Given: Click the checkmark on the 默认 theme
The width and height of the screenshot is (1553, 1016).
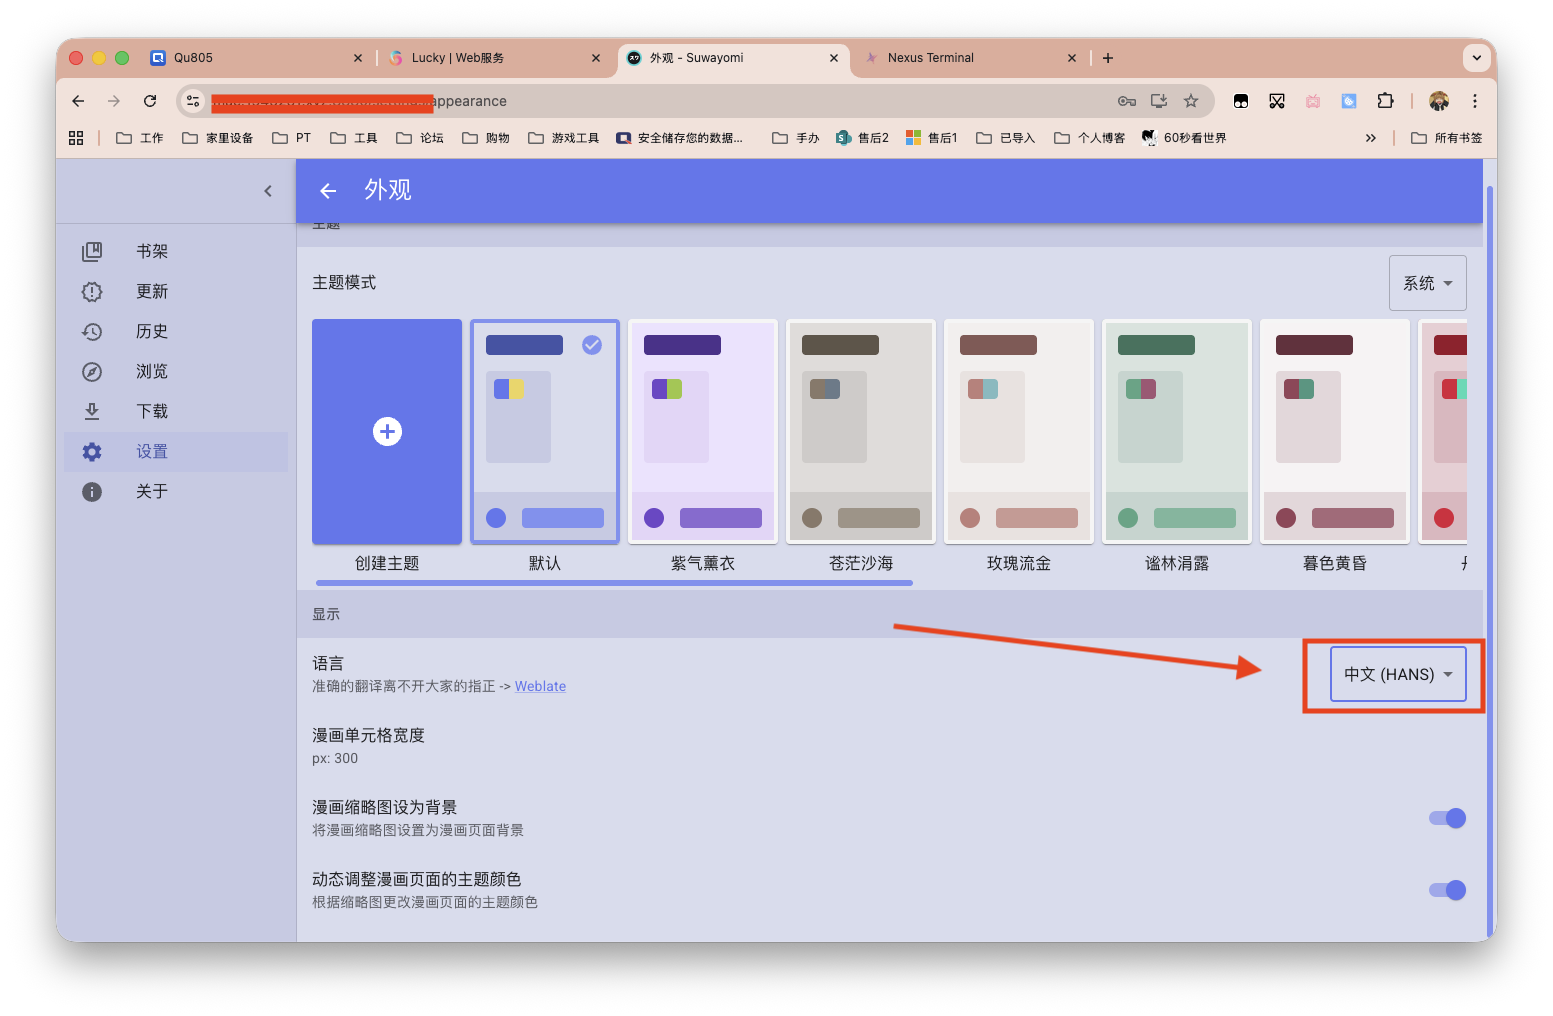Looking at the screenshot, I should coord(591,344).
